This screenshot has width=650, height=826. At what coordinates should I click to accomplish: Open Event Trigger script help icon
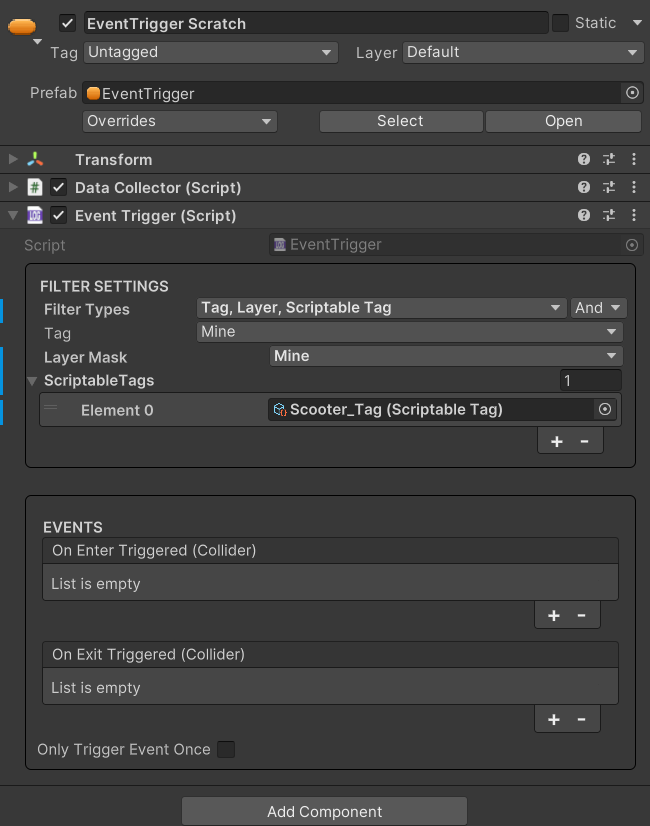click(584, 215)
